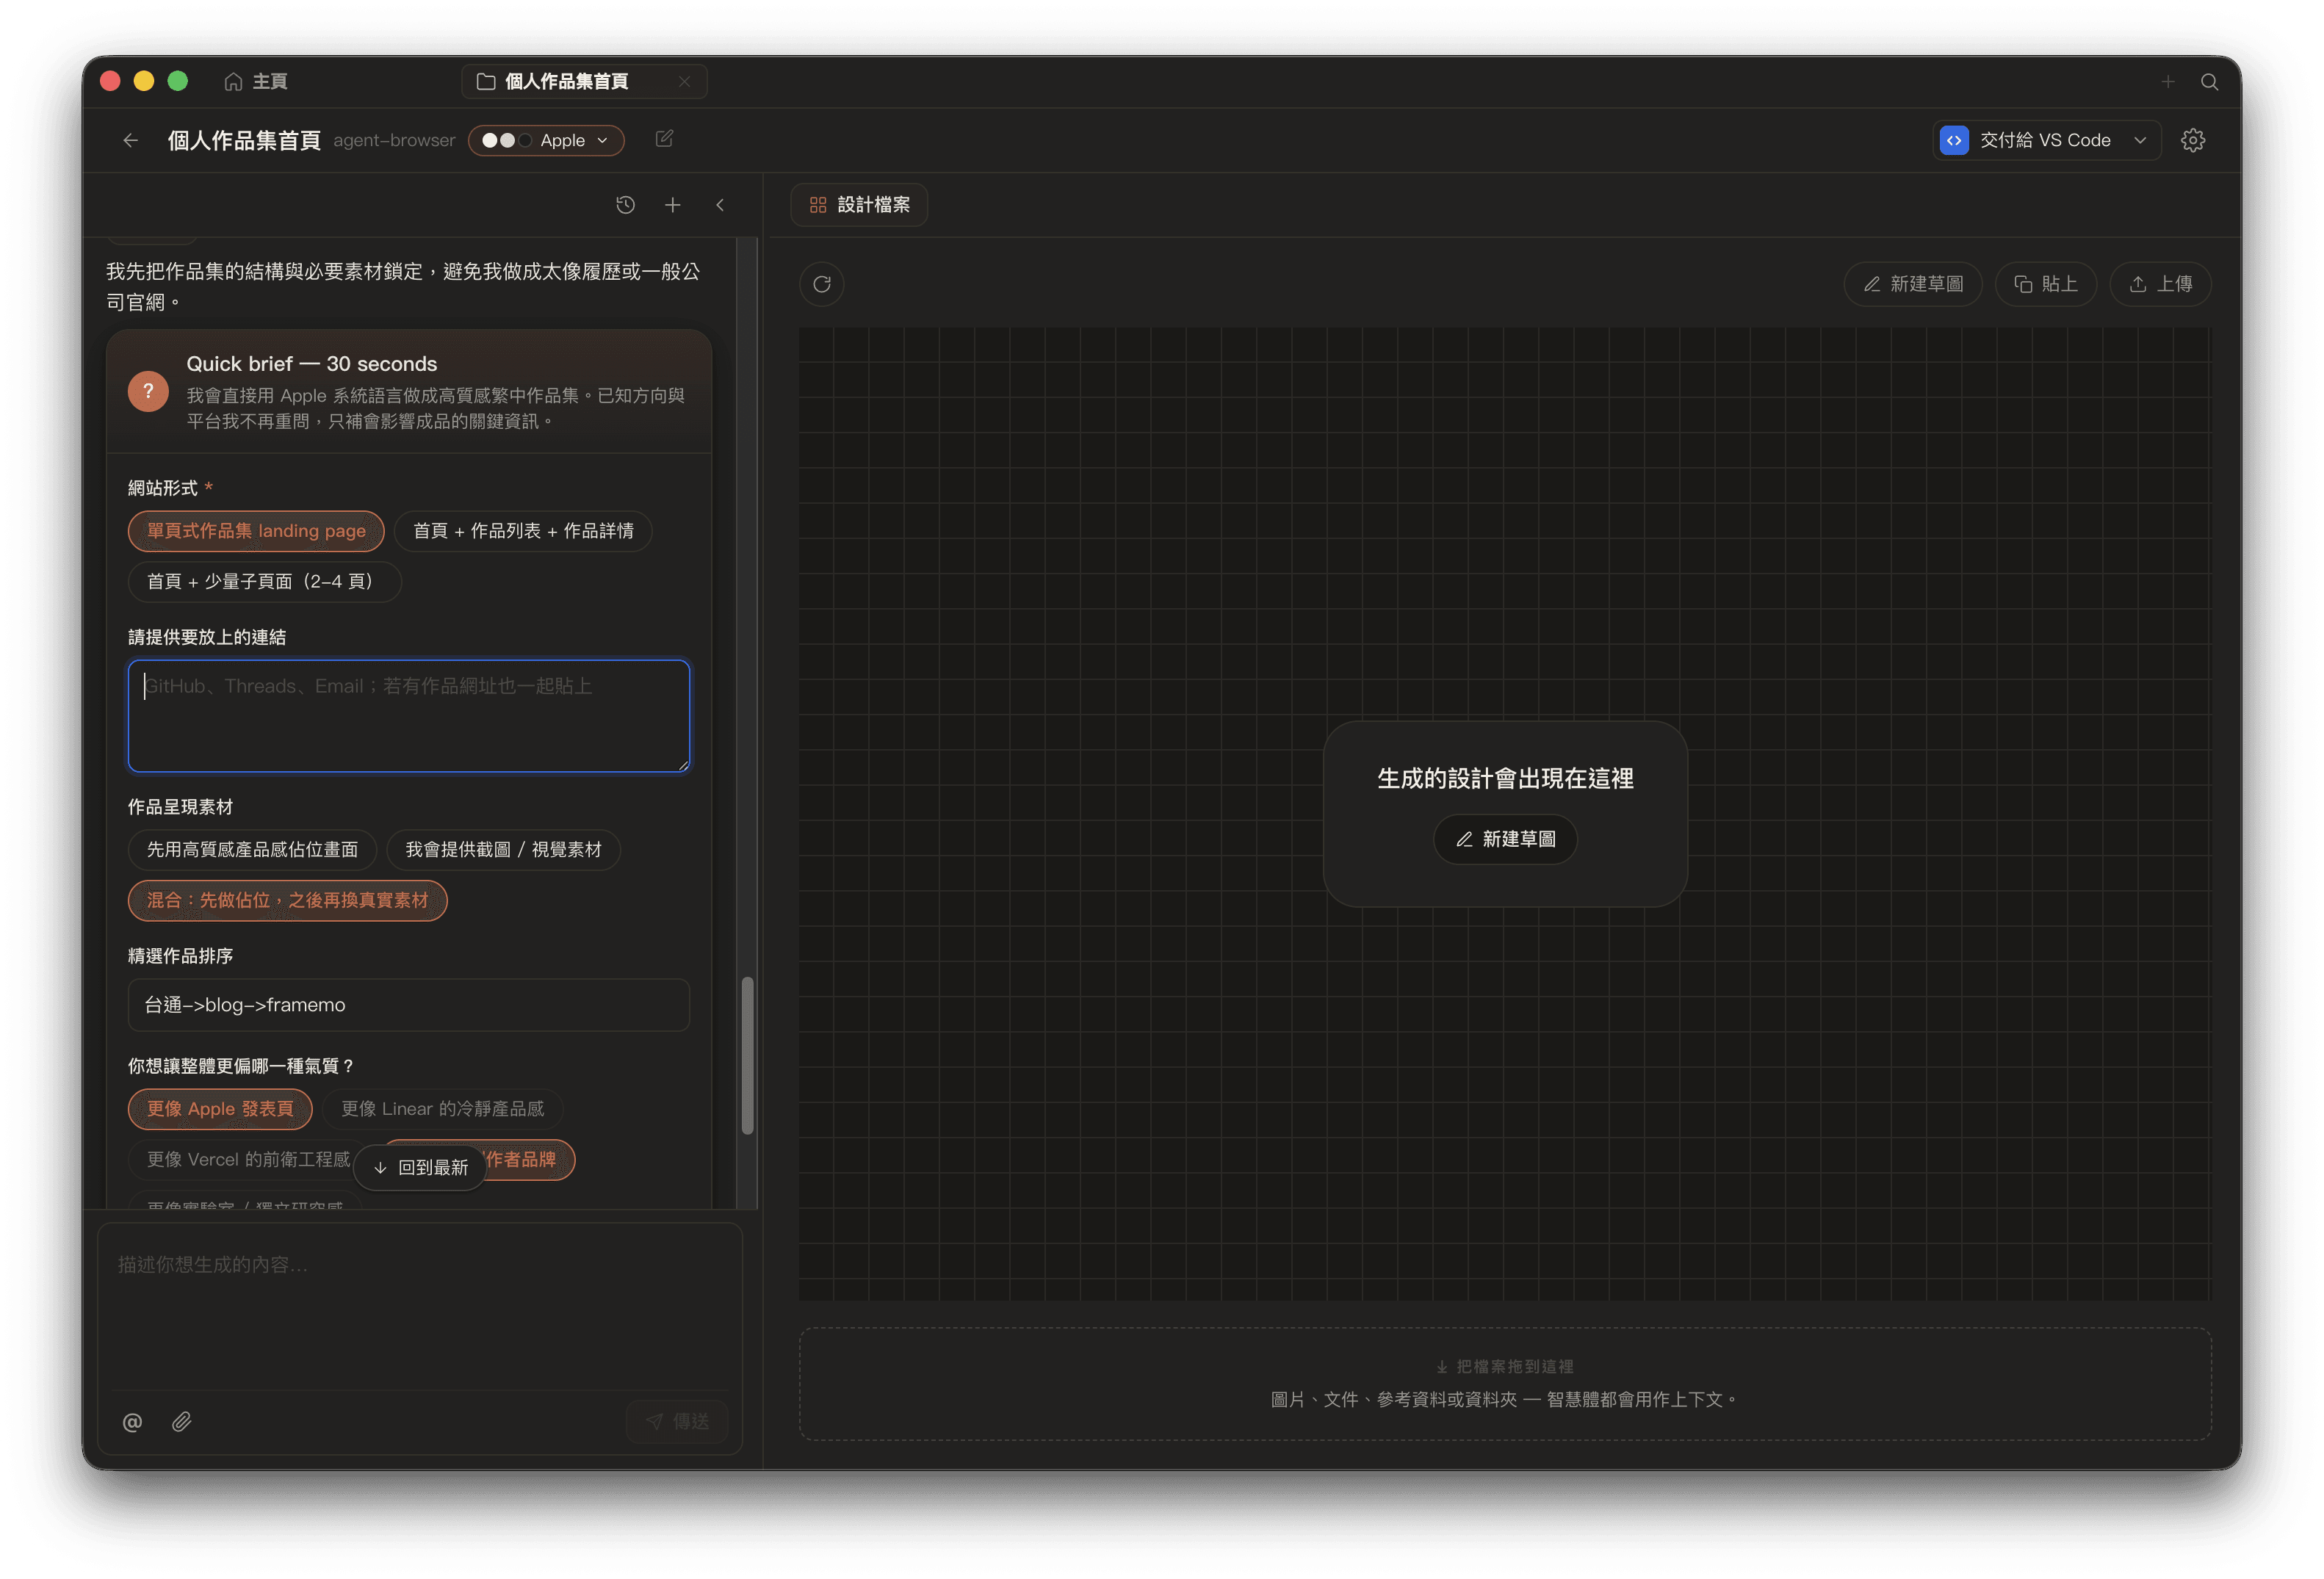Open the 主頁 home tab
This screenshot has height=1579, width=2324.
pyautogui.click(x=256, y=81)
